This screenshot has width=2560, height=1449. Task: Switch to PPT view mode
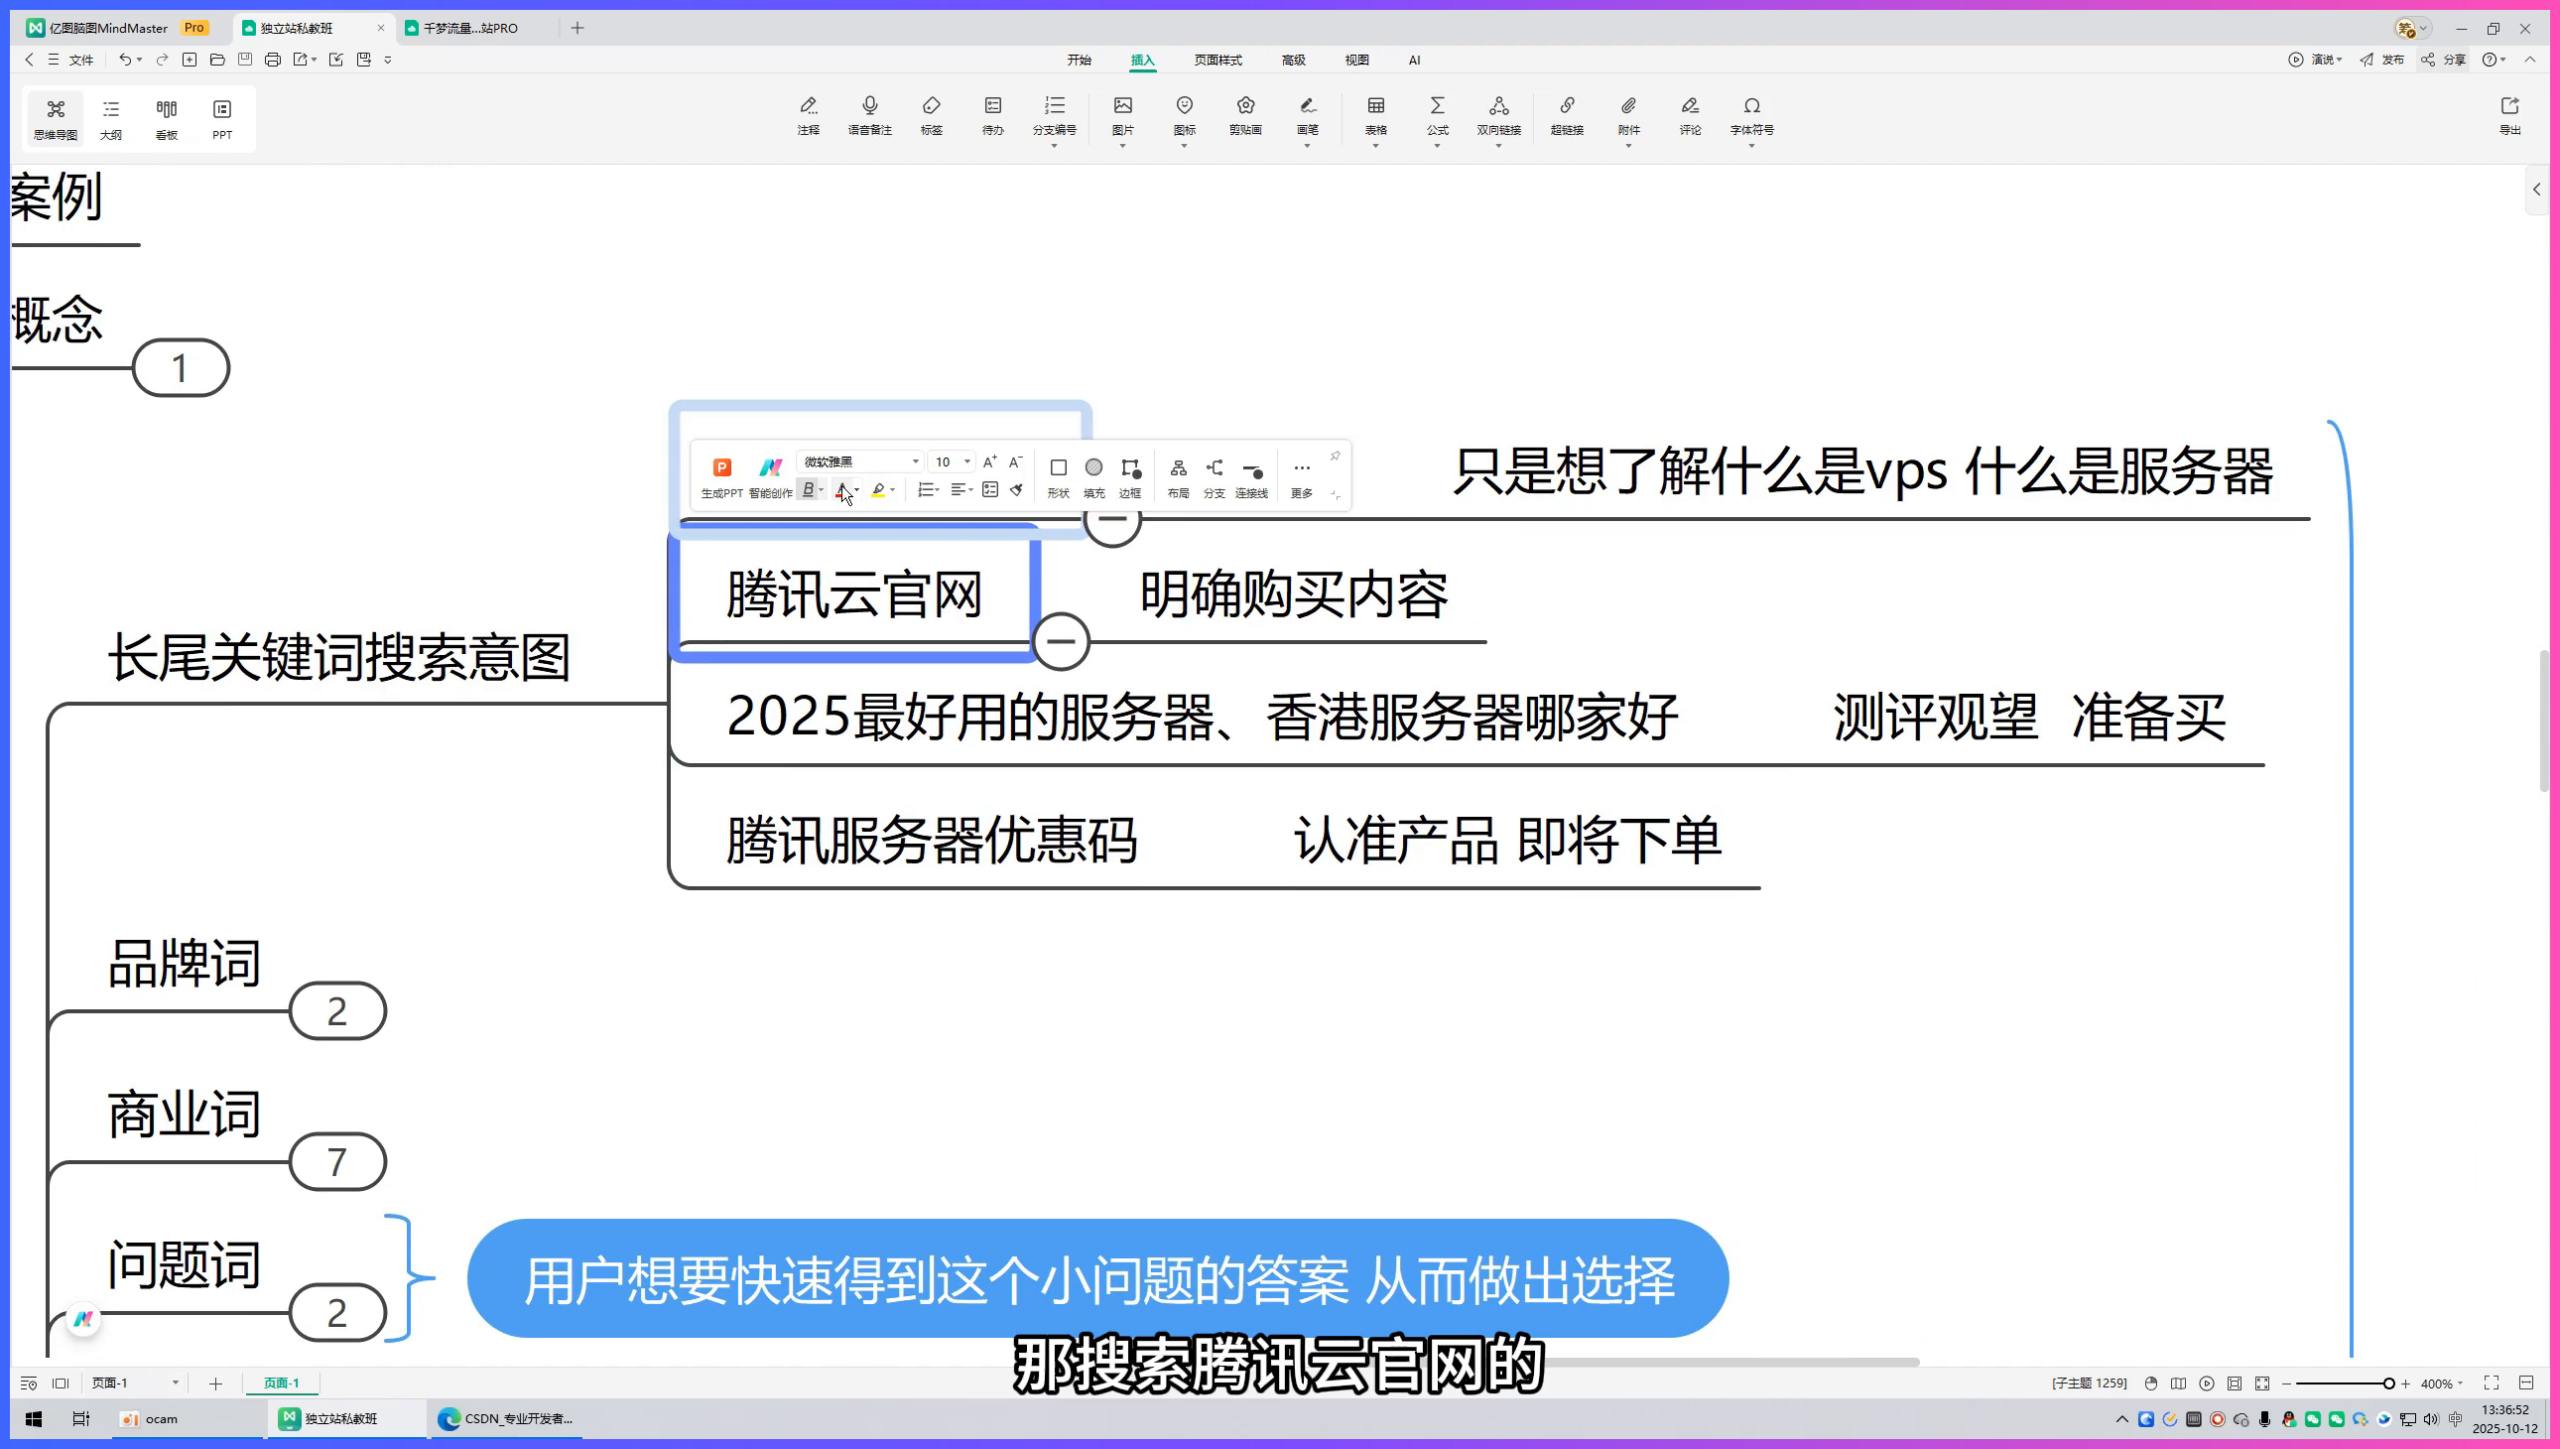point(222,118)
